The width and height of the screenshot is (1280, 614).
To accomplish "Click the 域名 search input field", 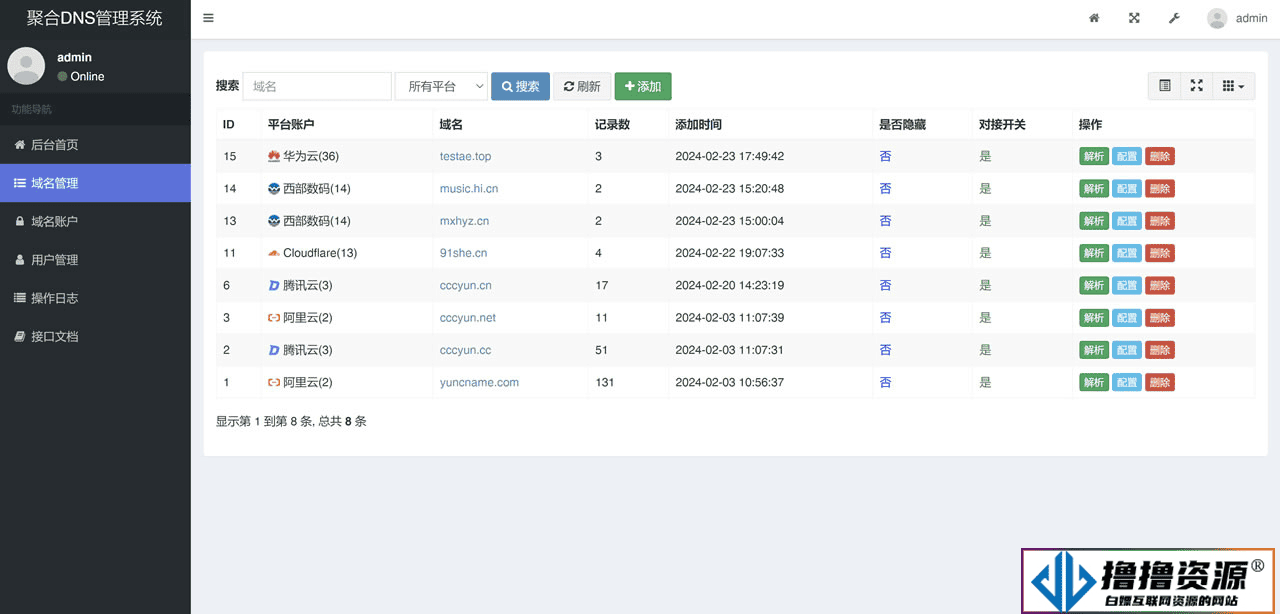I will coord(317,86).
